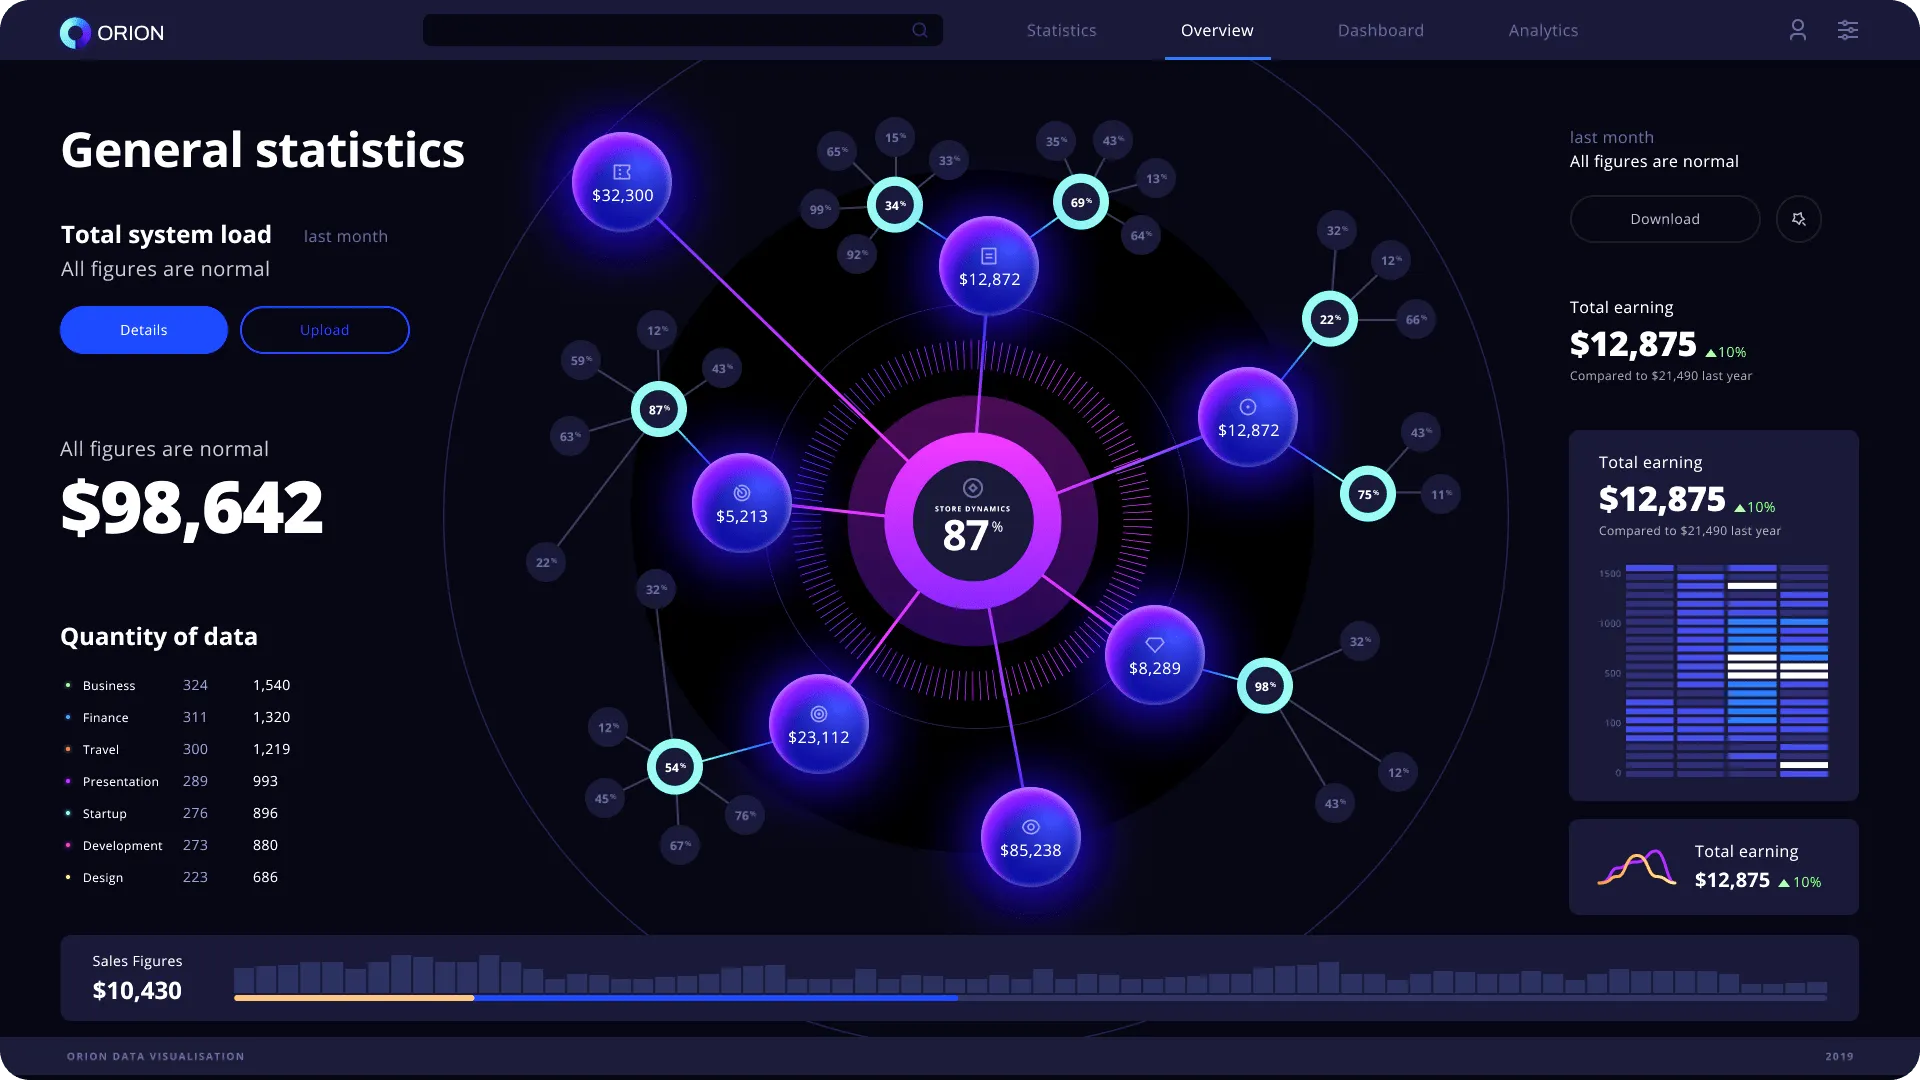This screenshot has height=1080, width=1920.
Task: Select the $85,238 eye bubble
Action: tap(1030, 837)
